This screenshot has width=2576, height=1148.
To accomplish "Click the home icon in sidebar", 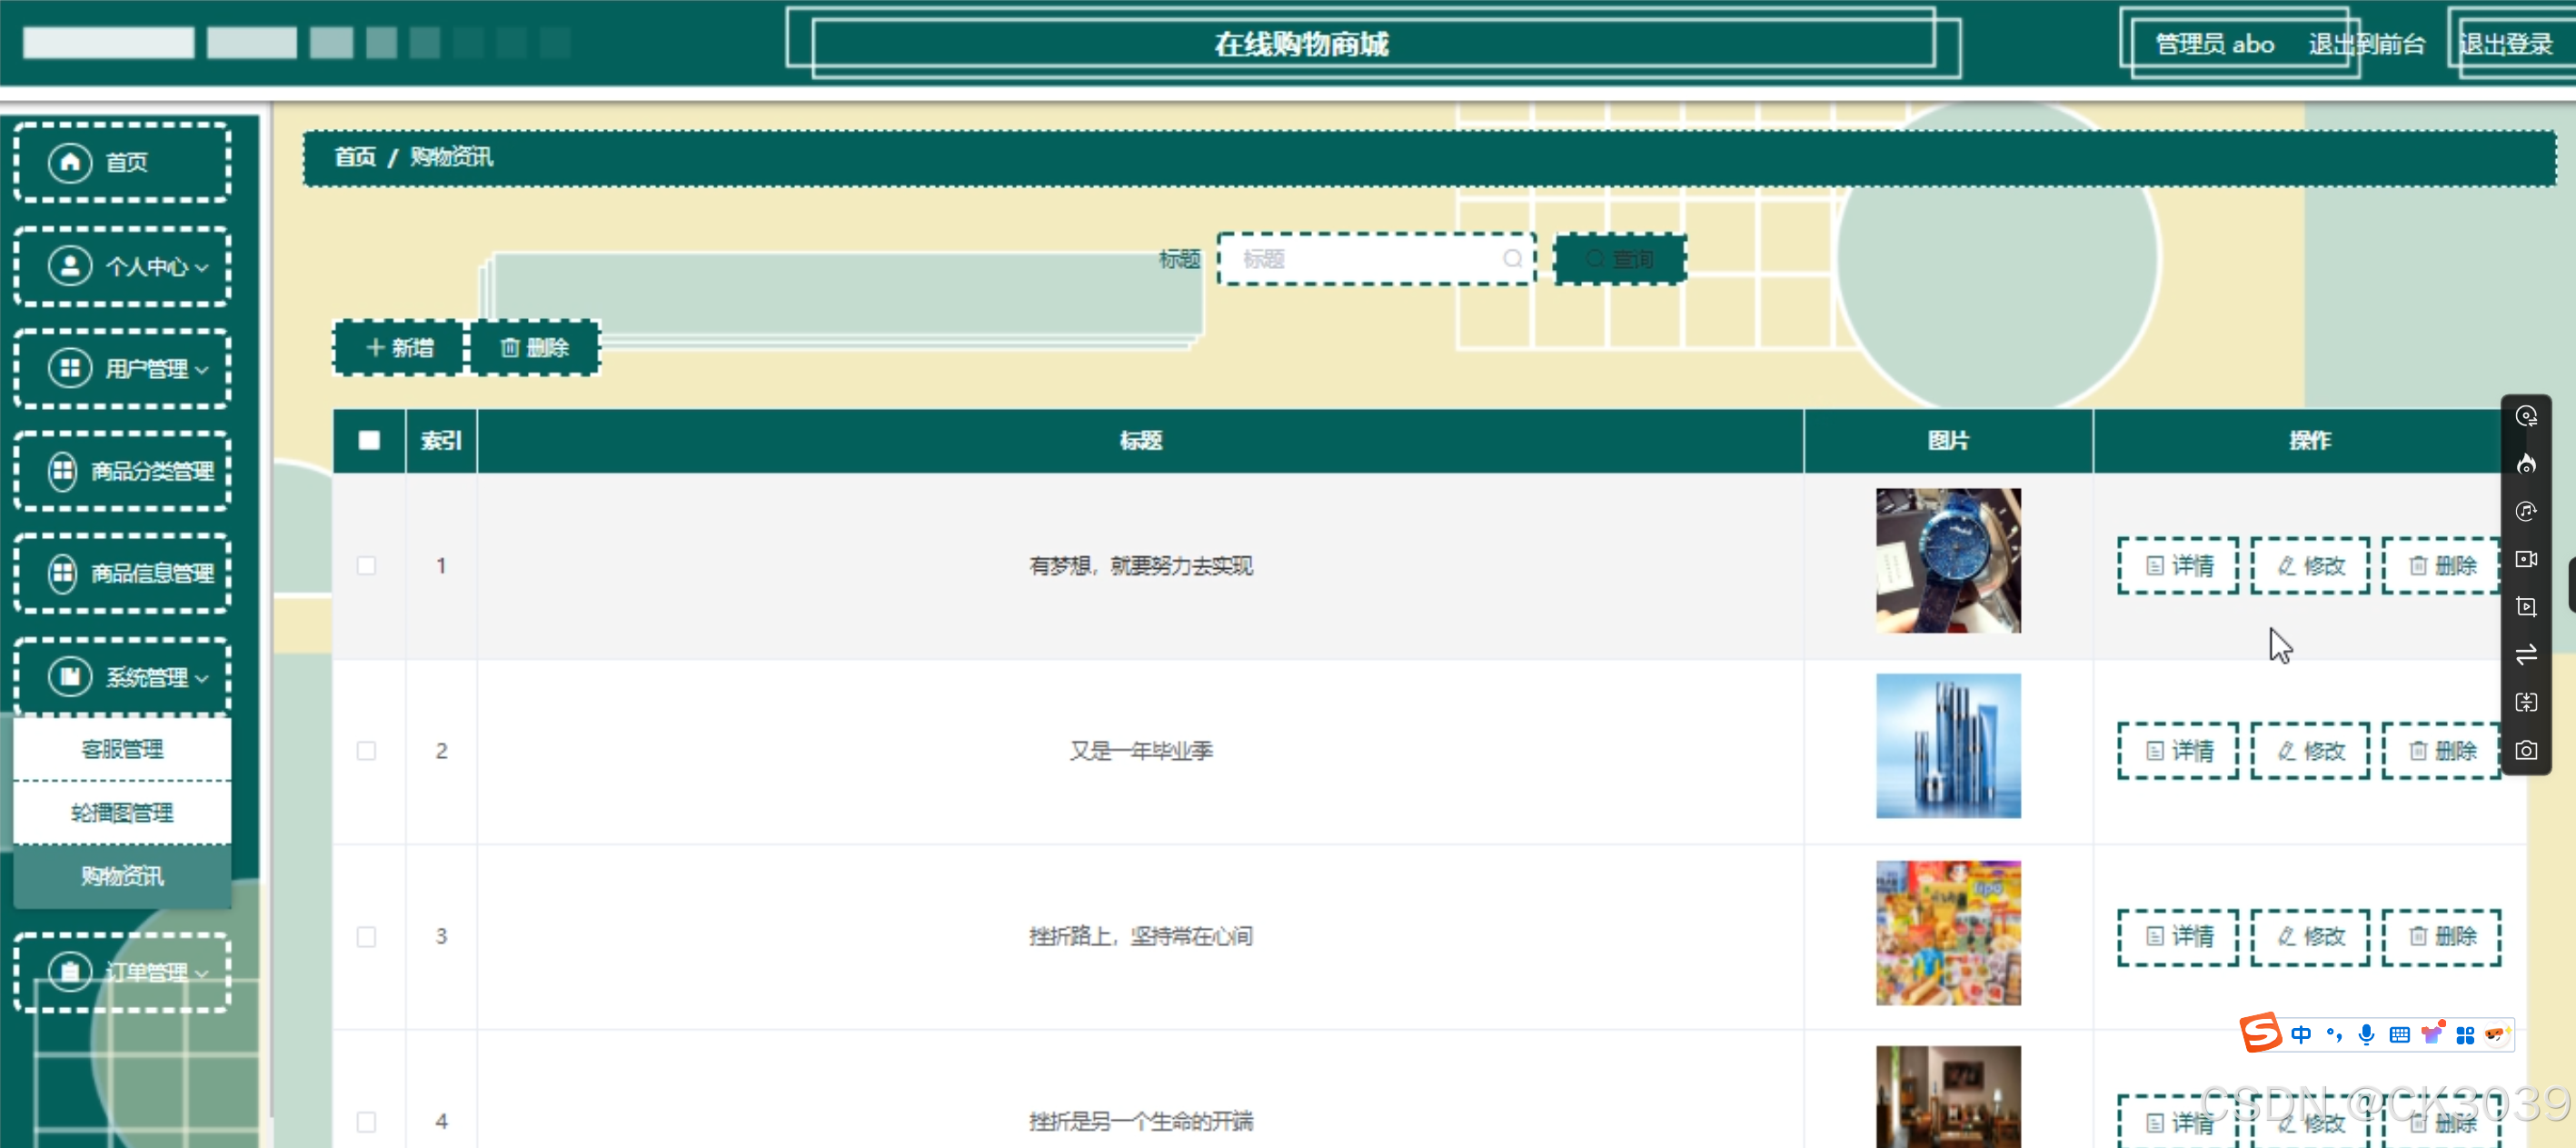I will 70,162.
